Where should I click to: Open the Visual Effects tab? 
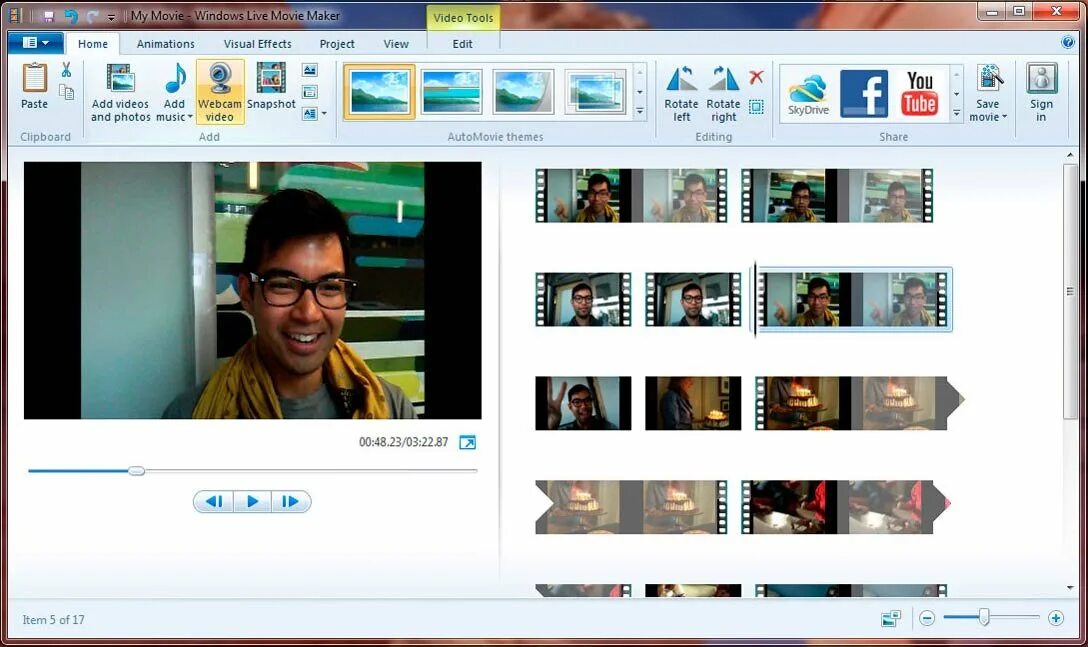pos(257,44)
